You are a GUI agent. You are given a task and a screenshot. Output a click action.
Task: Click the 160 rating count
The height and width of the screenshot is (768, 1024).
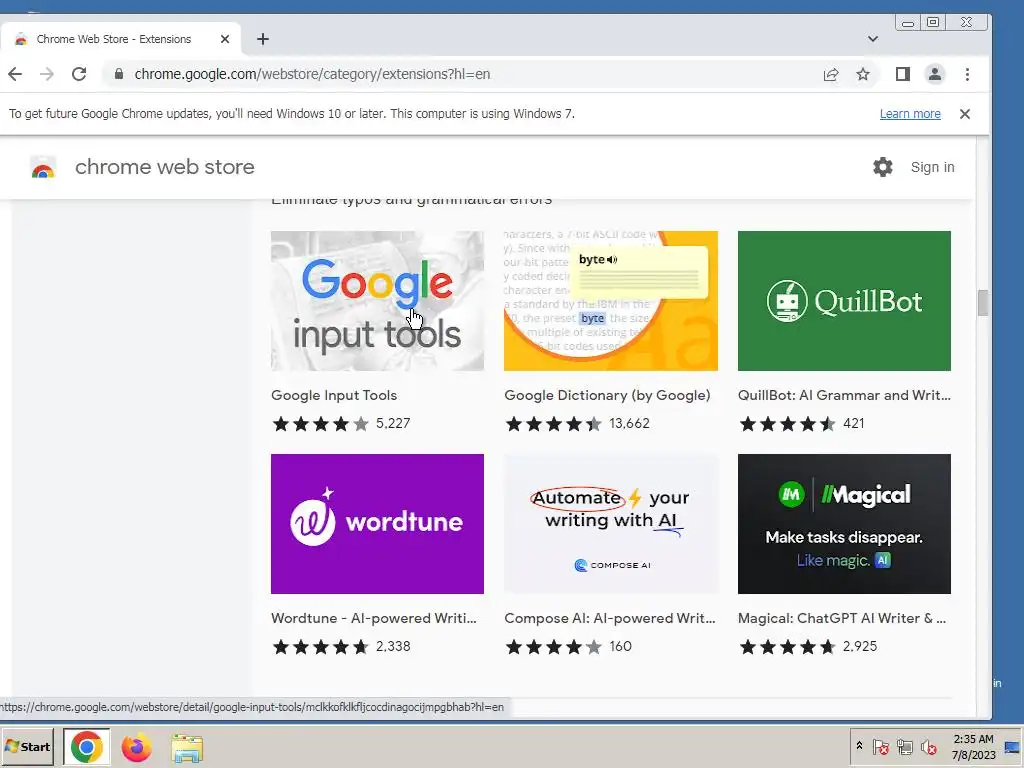click(620, 647)
